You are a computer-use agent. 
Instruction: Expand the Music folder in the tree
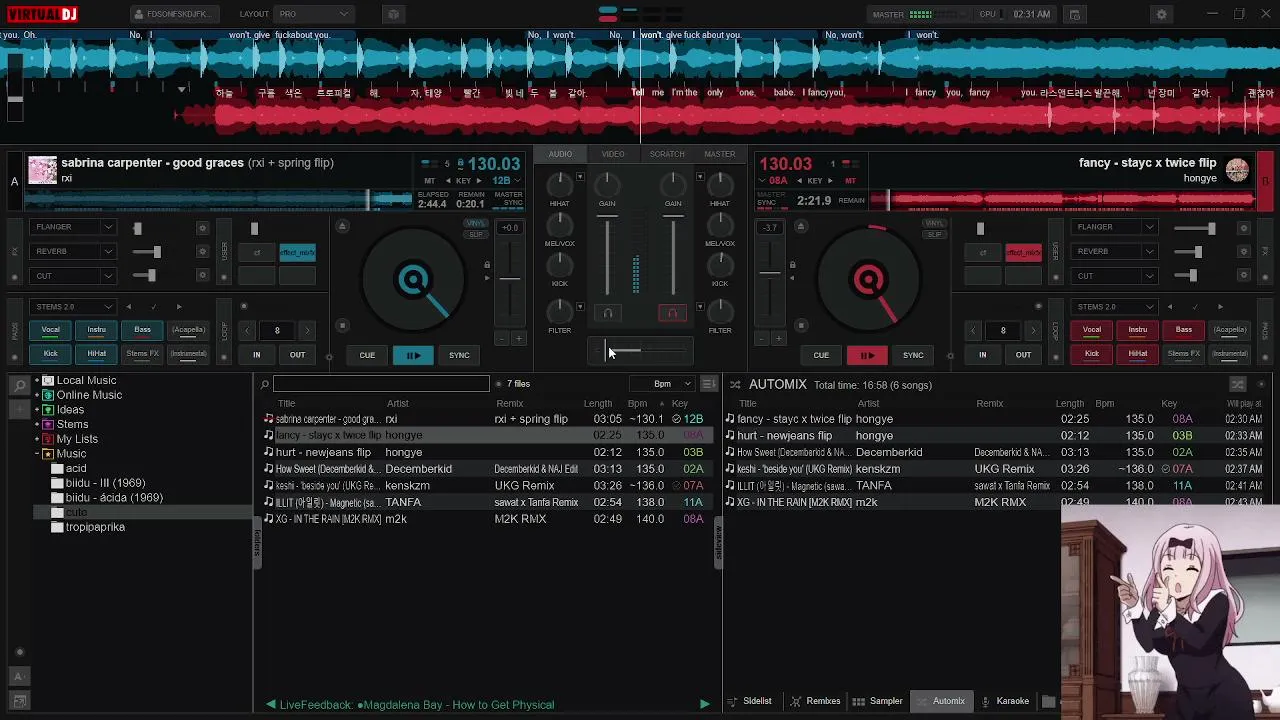[x=37, y=454]
